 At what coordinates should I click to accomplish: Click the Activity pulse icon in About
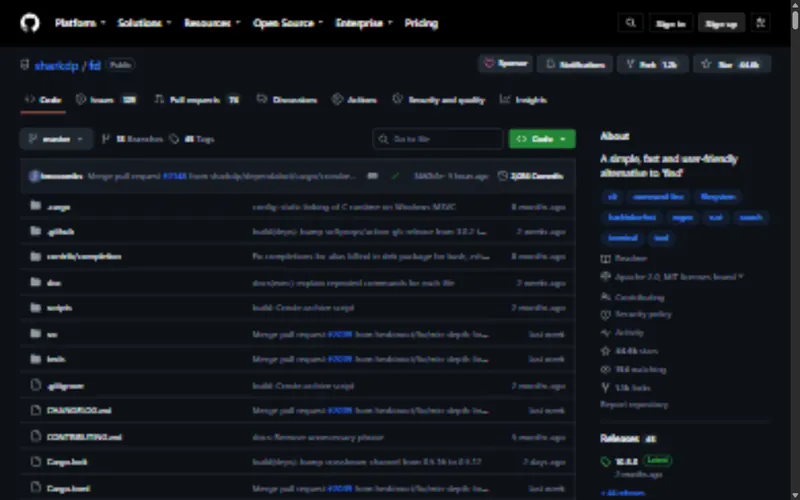(x=606, y=333)
